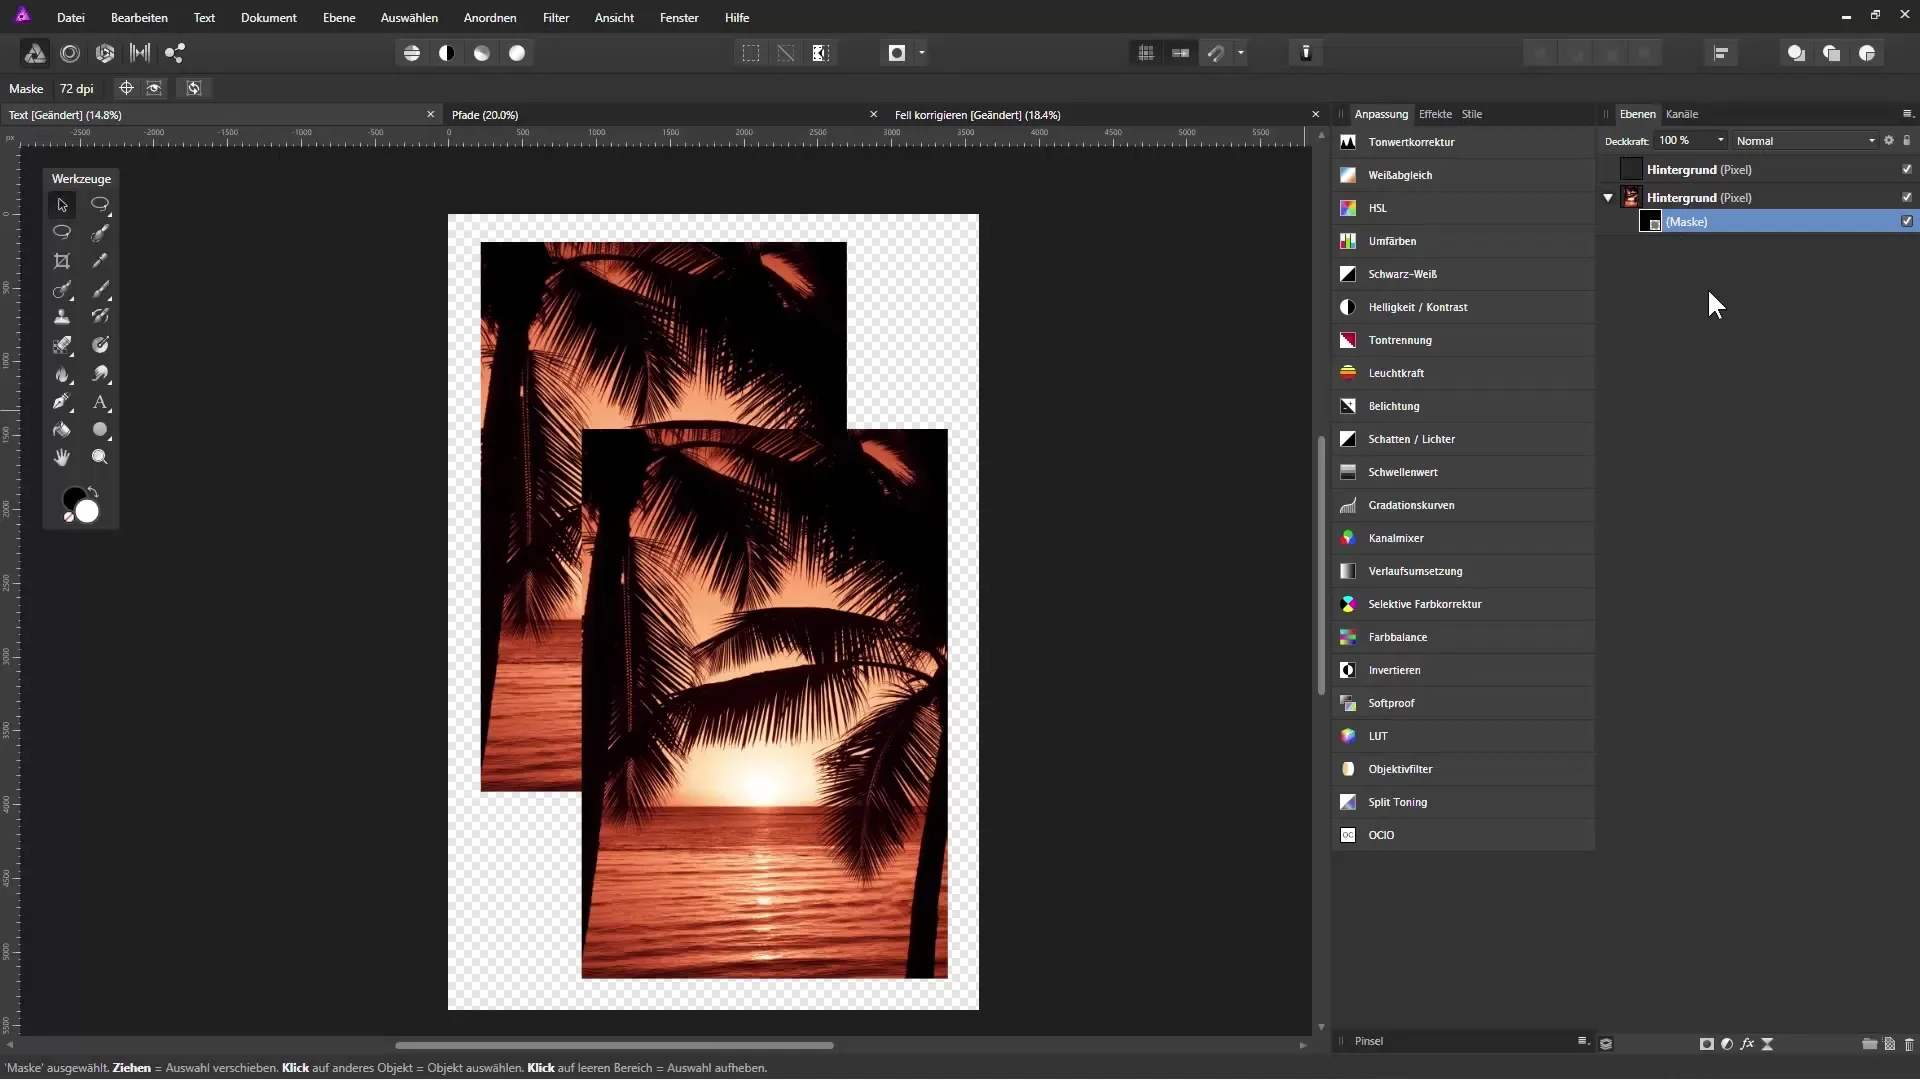1920x1080 pixels.
Task: Select the Artistic Text tool
Action: pos(100,402)
